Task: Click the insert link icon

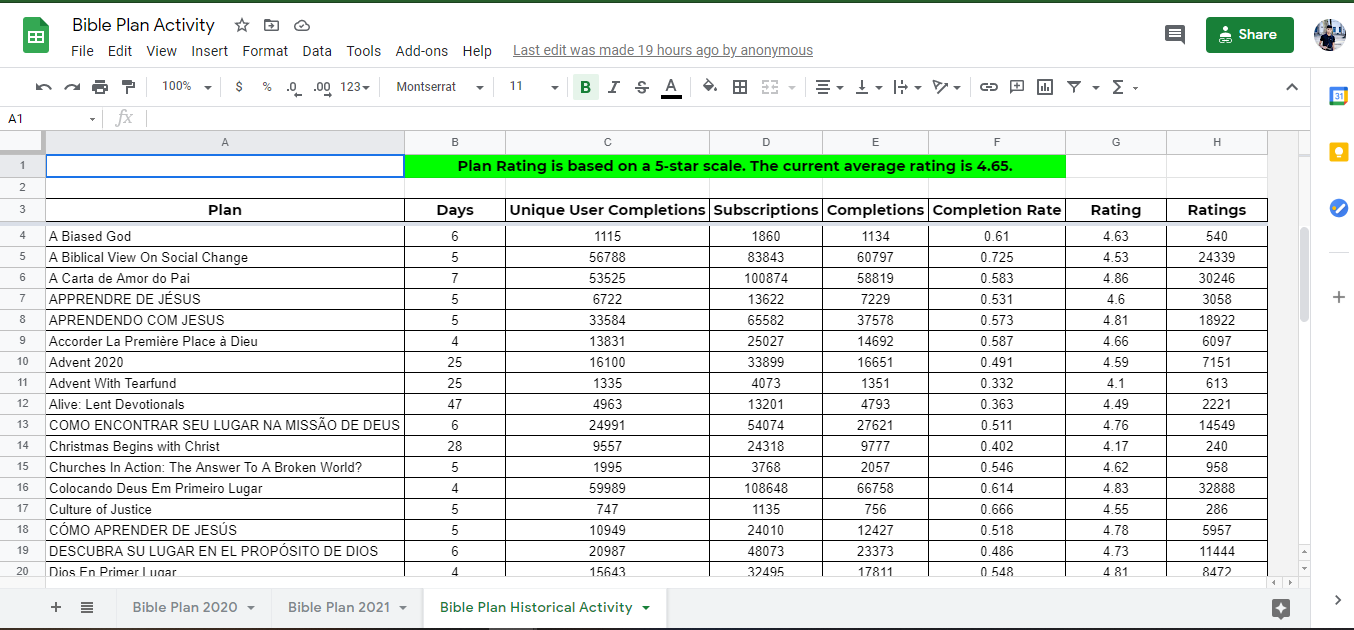Action: coord(988,87)
